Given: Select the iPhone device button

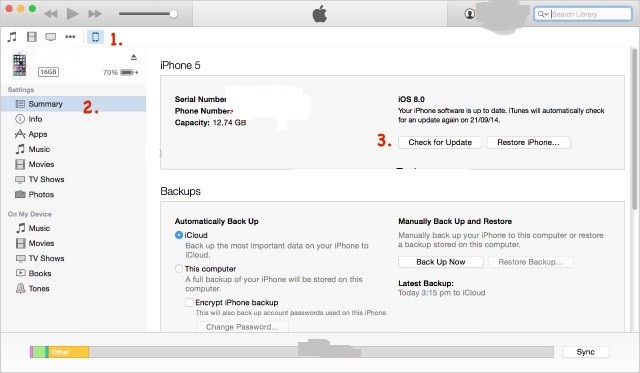Looking at the screenshot, I should point(95,37).
